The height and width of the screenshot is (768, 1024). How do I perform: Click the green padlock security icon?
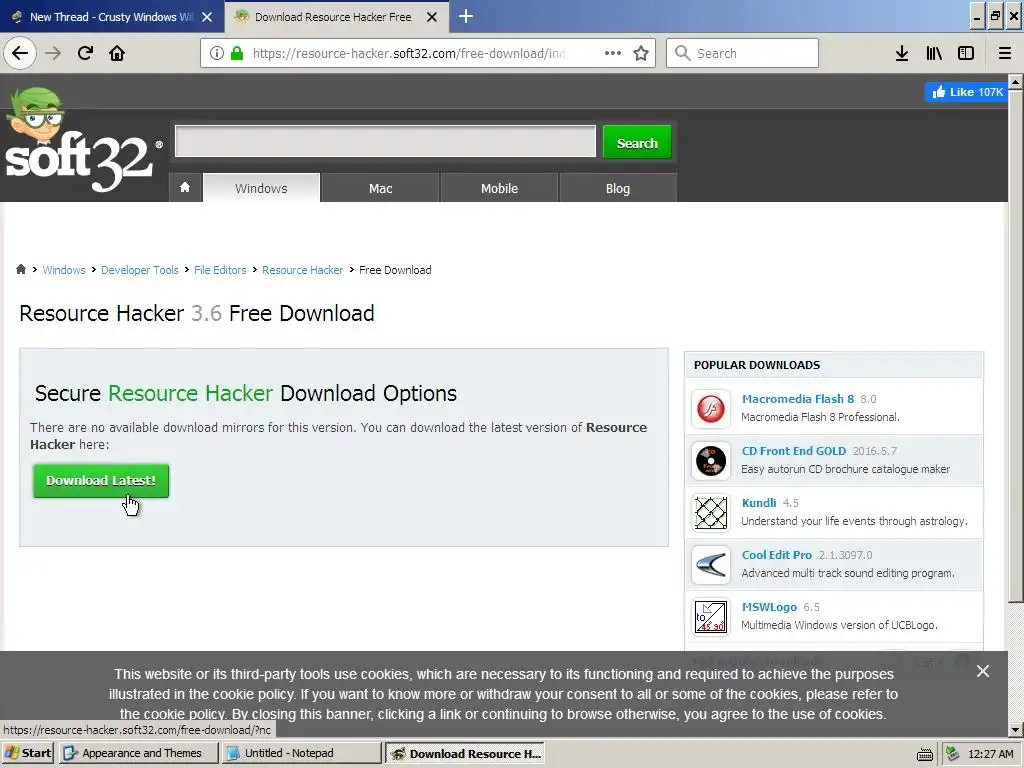(x=237, y=53)
